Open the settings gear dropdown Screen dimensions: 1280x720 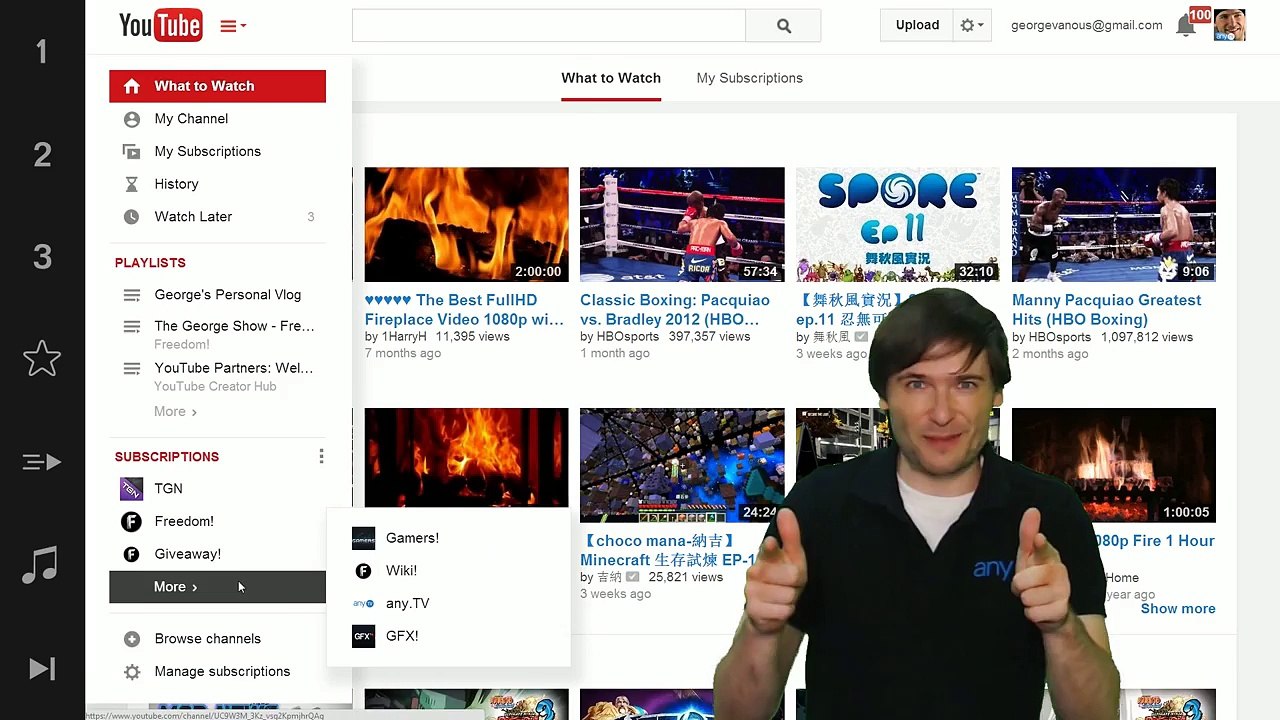tap(972, 25)
